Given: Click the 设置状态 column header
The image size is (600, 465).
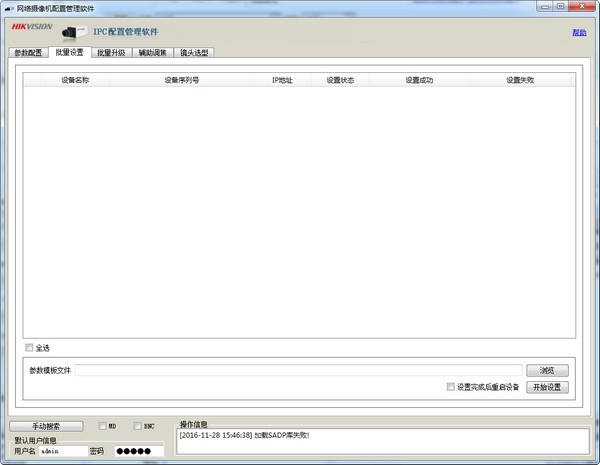Looking at the screenshot, I should tap(340, 80).
